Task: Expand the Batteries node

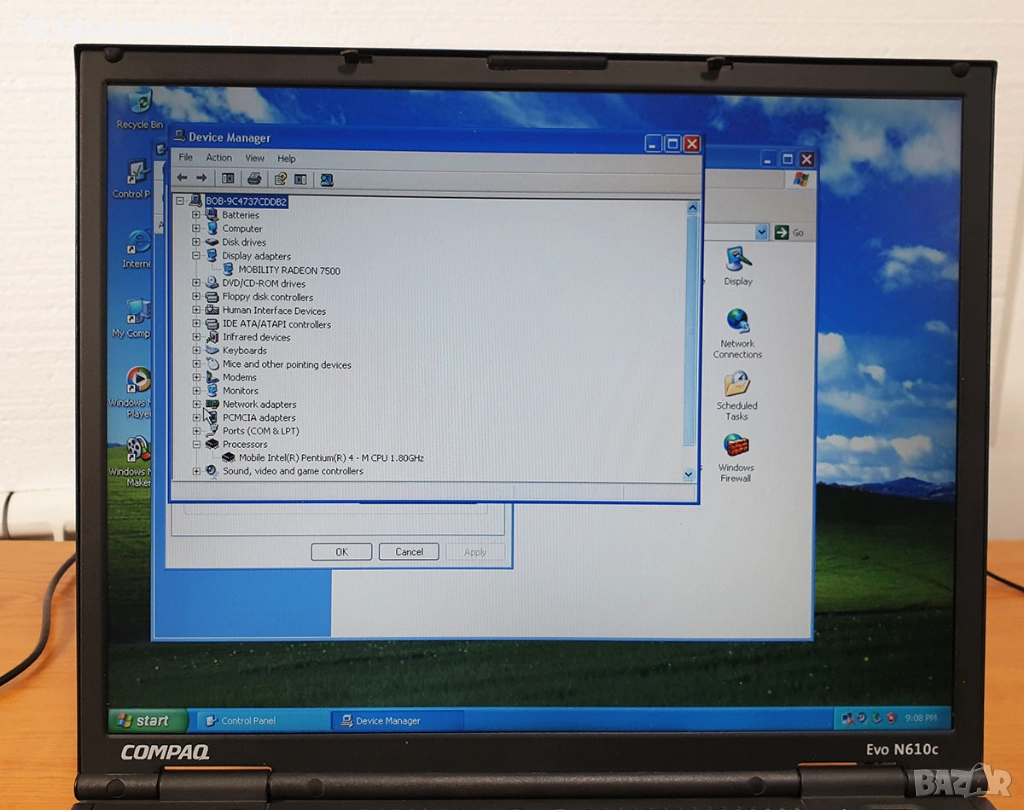Action: tap(196, 215)
